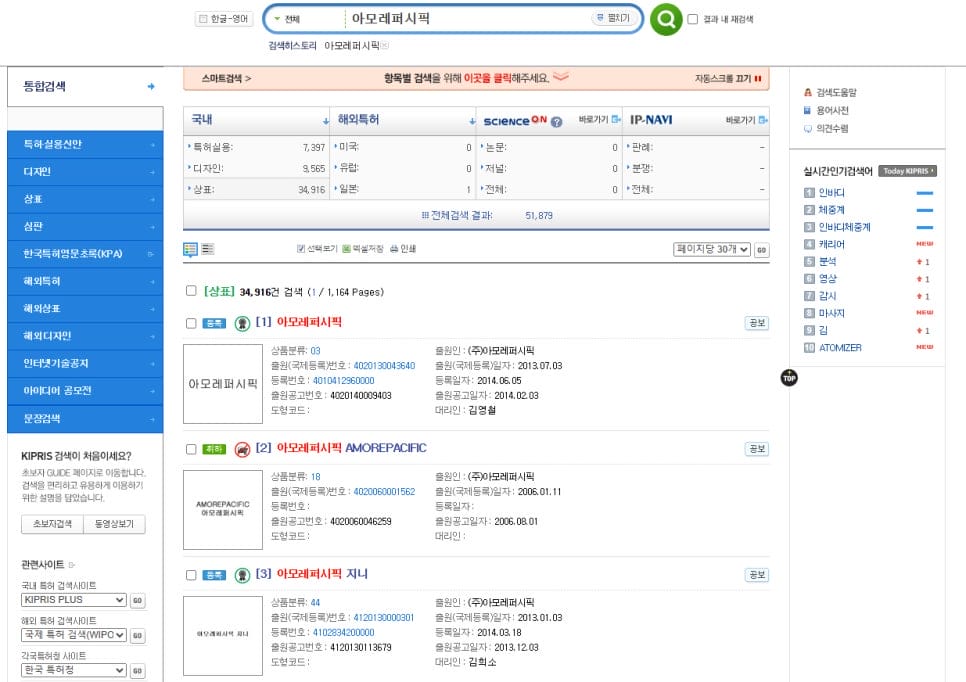Open registration number 4010412960000 link
966x682 pixels.
(x=344, y=381)
